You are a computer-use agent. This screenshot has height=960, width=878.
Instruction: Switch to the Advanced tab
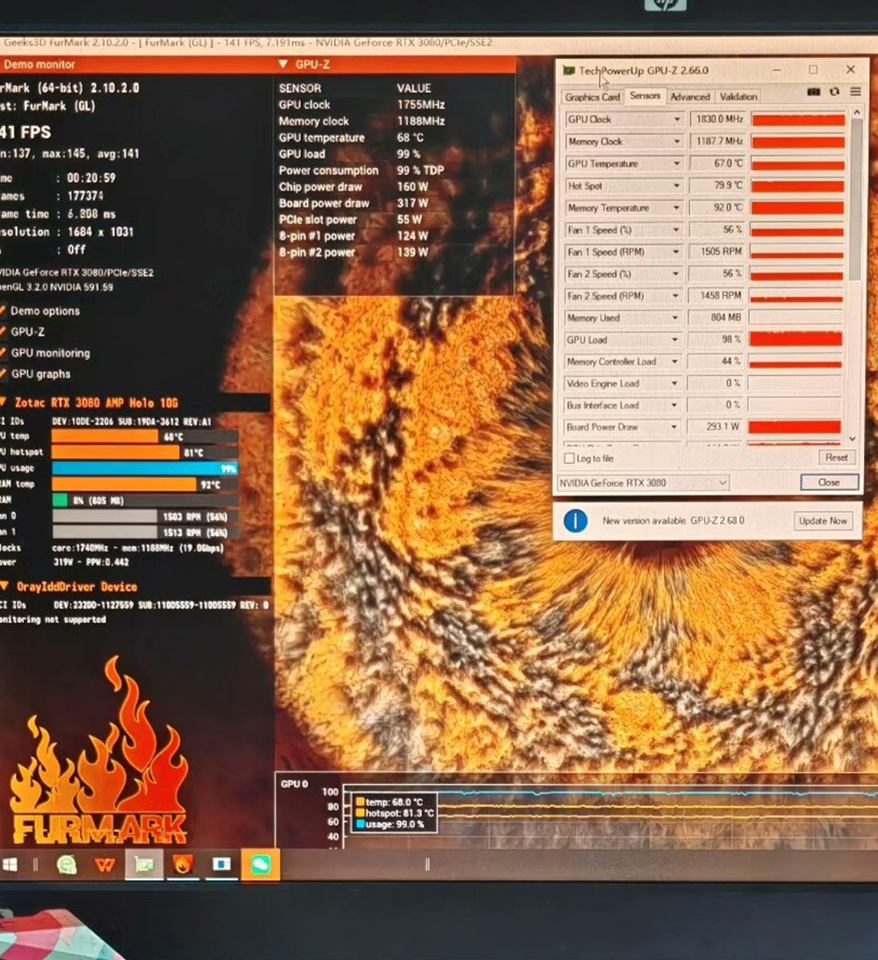tap(690, 97)
